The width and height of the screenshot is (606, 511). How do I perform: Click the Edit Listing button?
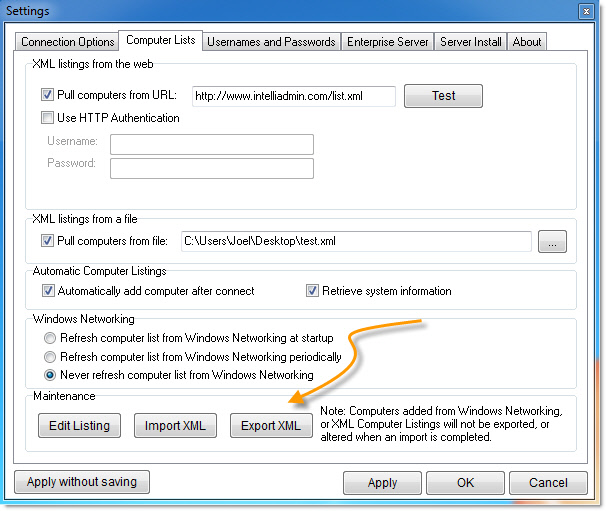(x=79, y=426)
